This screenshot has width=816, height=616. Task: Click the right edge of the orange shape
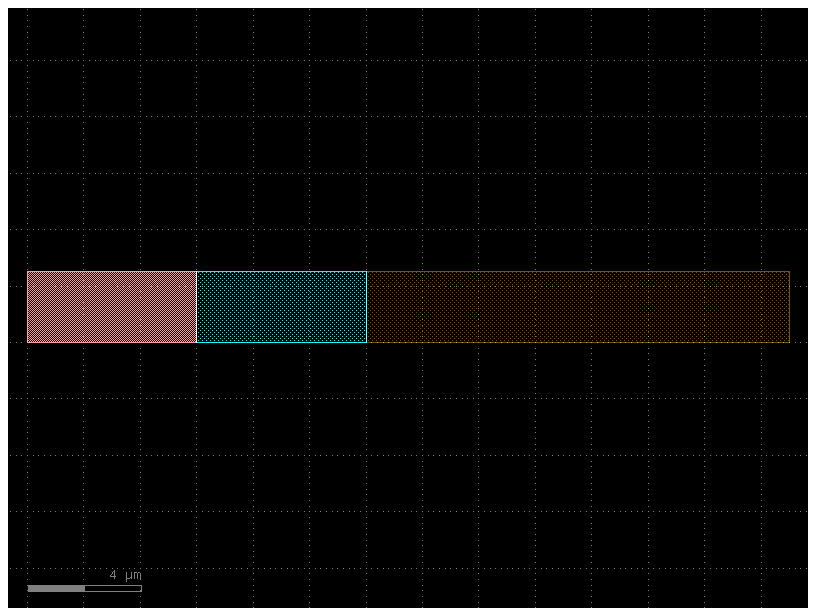789,305
